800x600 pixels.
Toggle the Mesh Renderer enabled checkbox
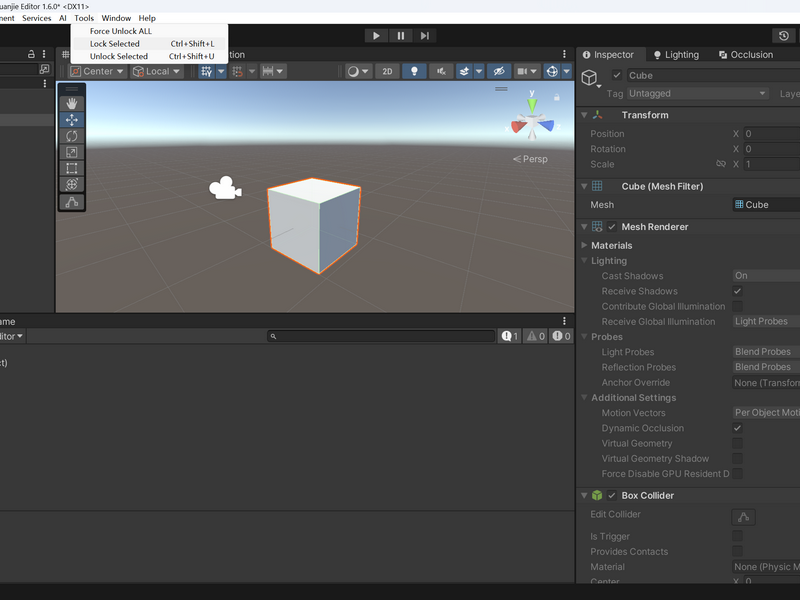click(x=612, y=227)
